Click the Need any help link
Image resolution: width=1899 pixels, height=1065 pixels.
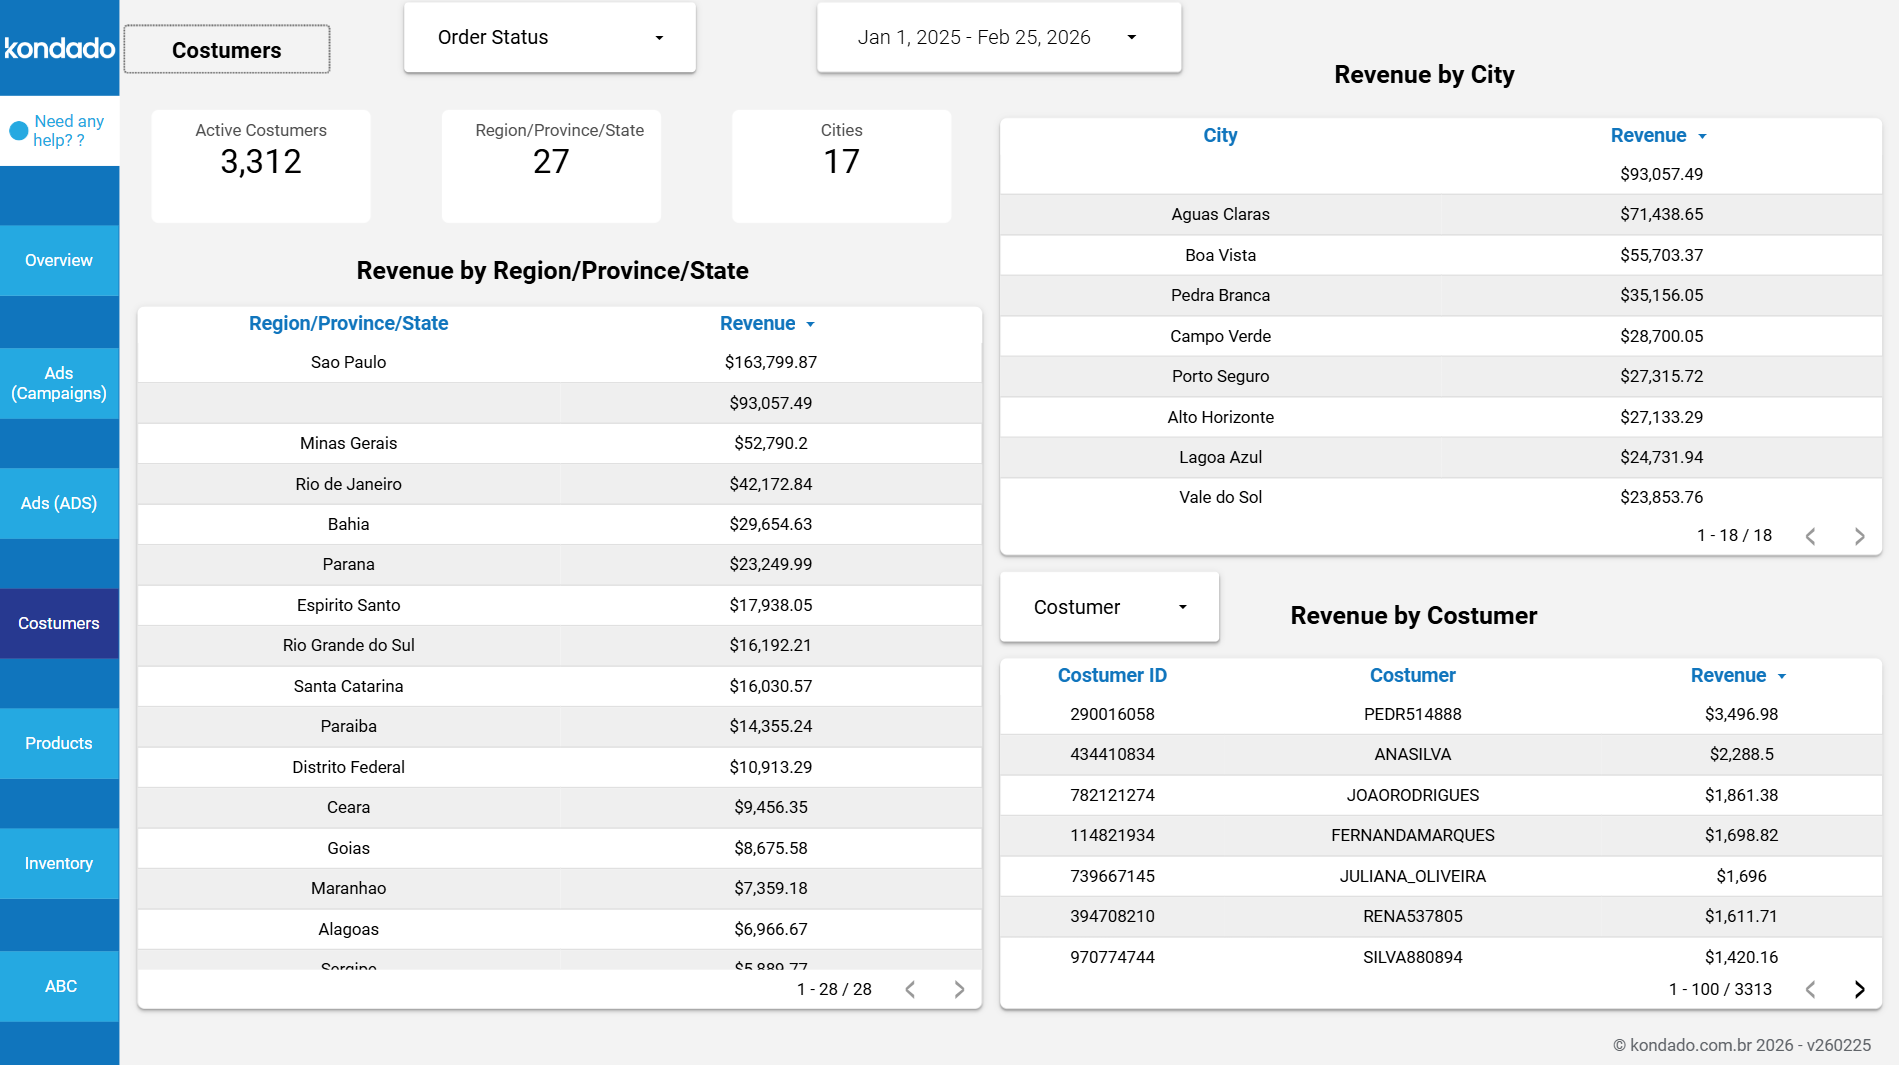67,131
